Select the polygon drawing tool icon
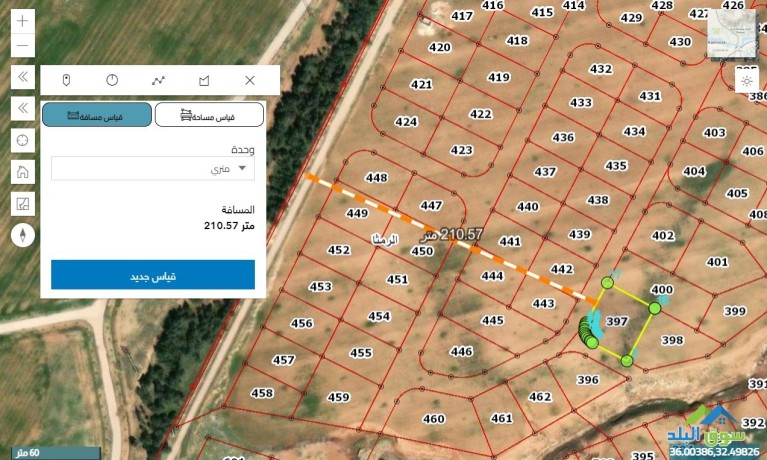Viewport: 767px width, 460px height. coord(204,80)
